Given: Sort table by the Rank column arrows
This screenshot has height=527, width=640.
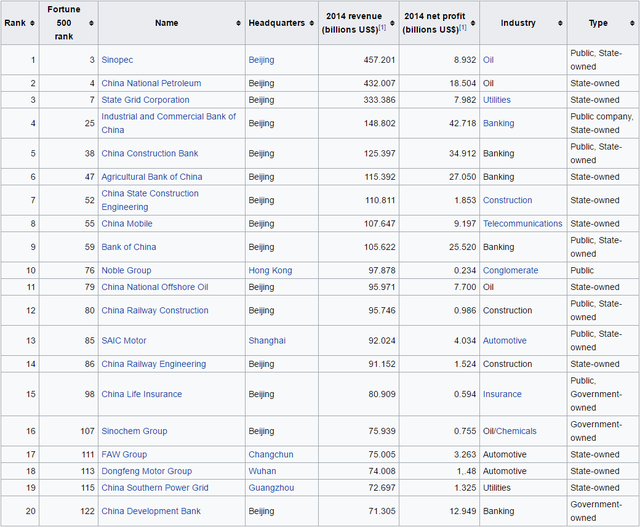Looking at the screenshot, I should pos(32,23).
